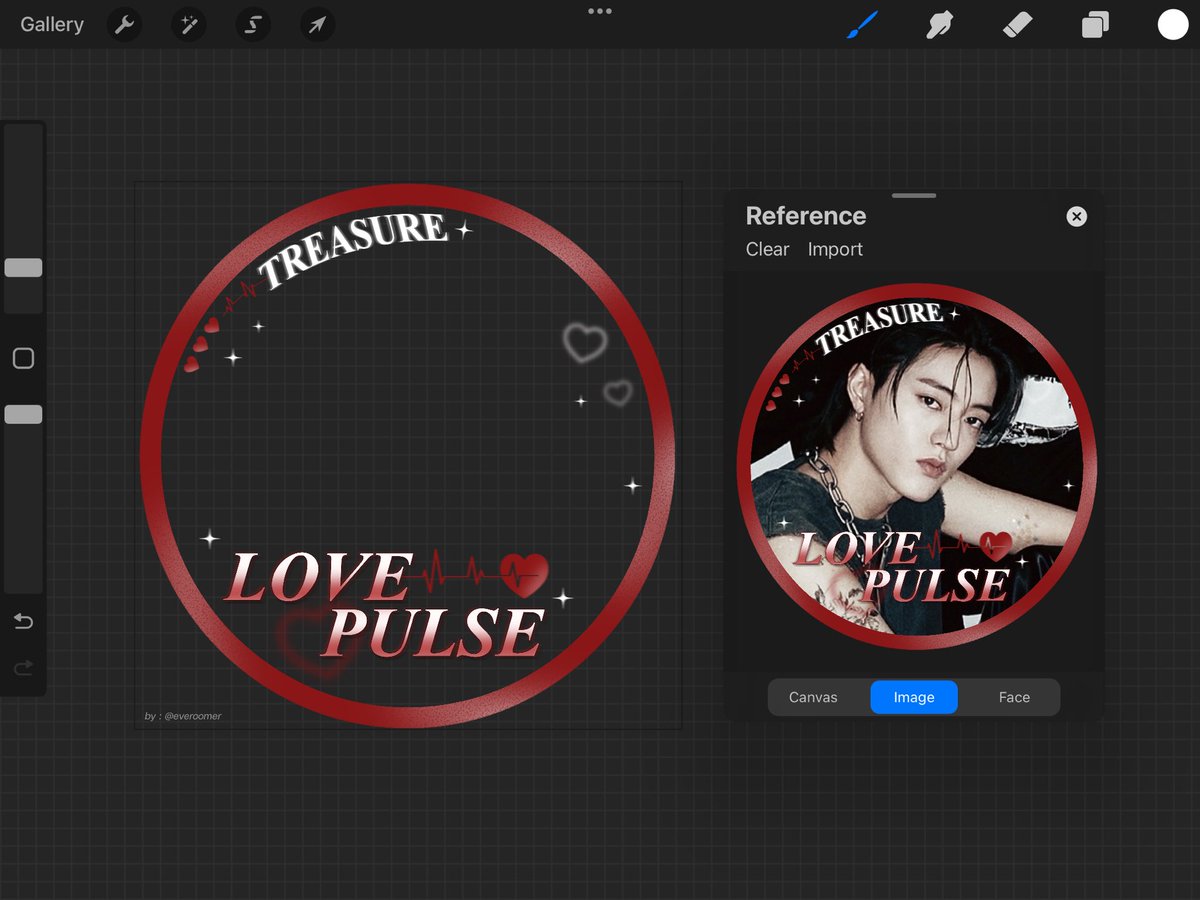Open the Adjustments magic wand menu

(188, 25)
